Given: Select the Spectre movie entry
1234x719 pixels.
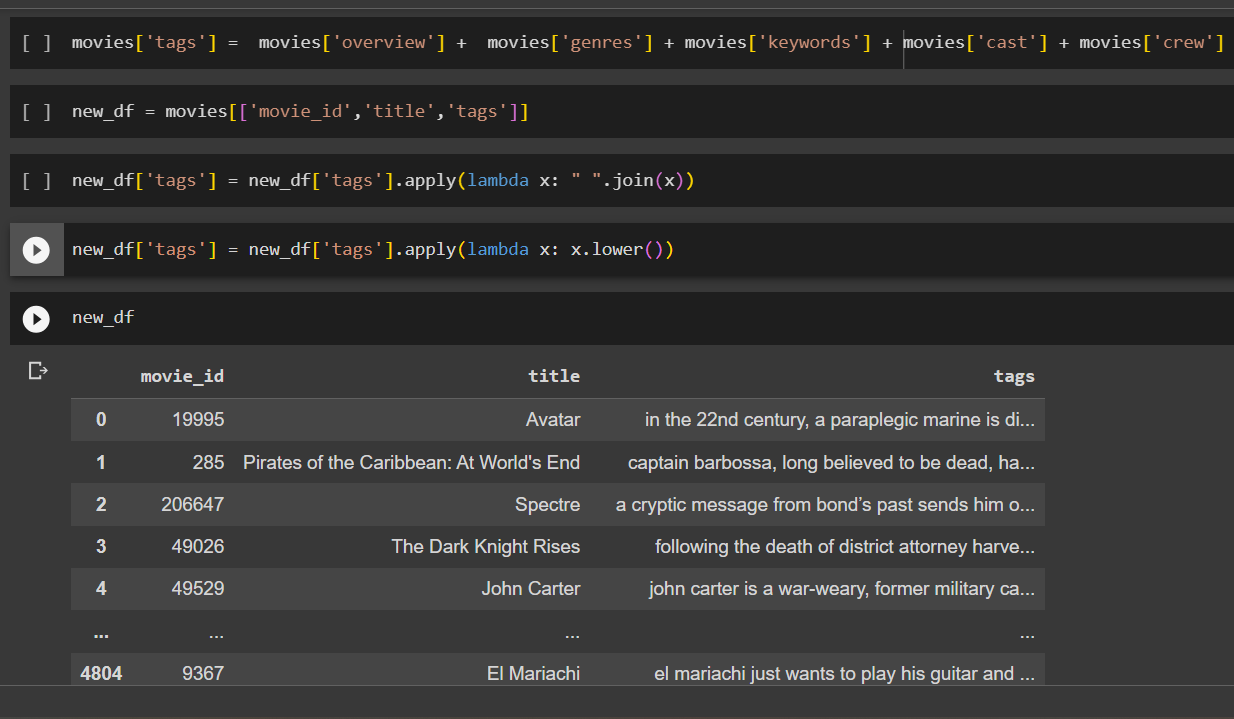Looking at the screenshot, I should tap(547, 504).
